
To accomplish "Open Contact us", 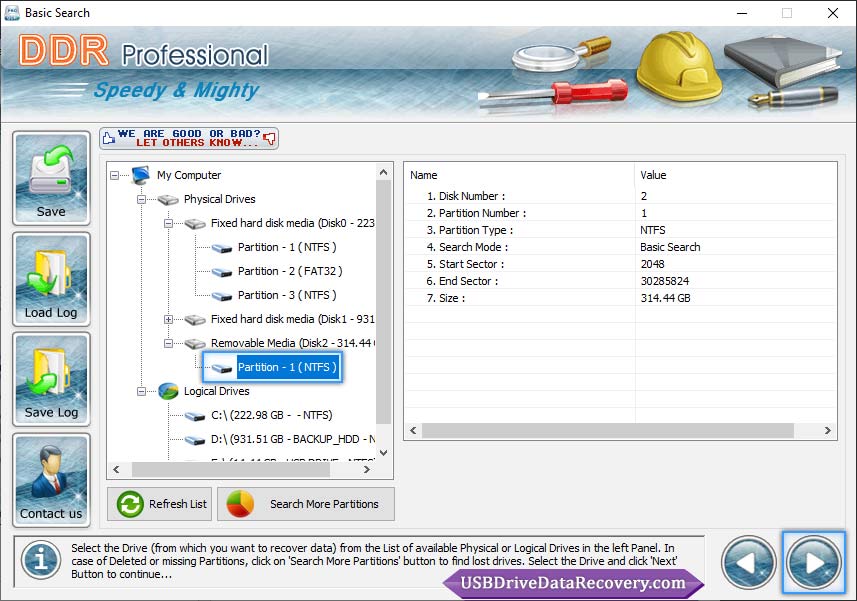I will pos(51,480).
